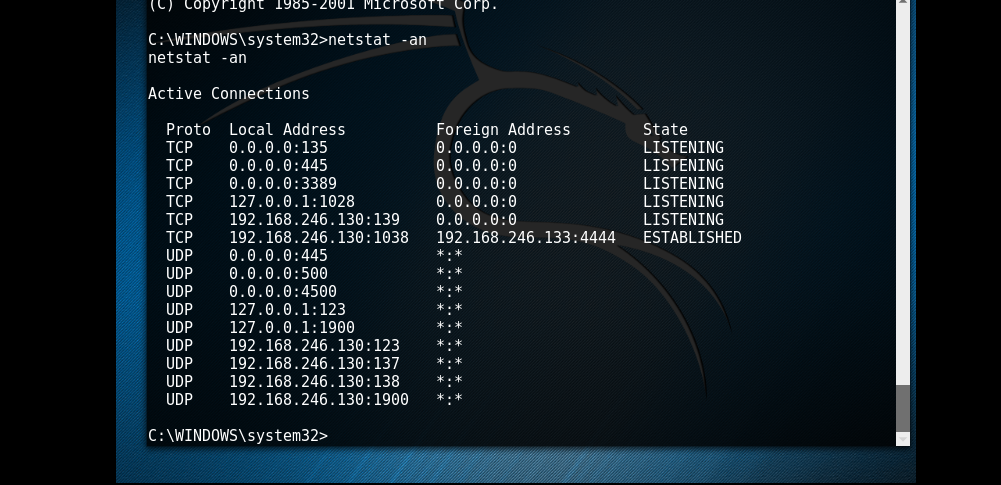1001x485 pixels.
Task: Select local address 192.168.246.130:123
Action: [x=314, y=345]
